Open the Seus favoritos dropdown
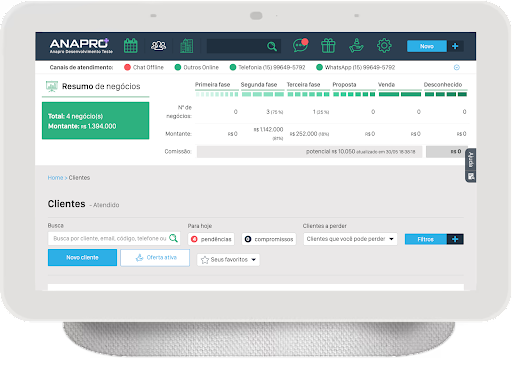 pyautogui.click(x=228, y=260)
